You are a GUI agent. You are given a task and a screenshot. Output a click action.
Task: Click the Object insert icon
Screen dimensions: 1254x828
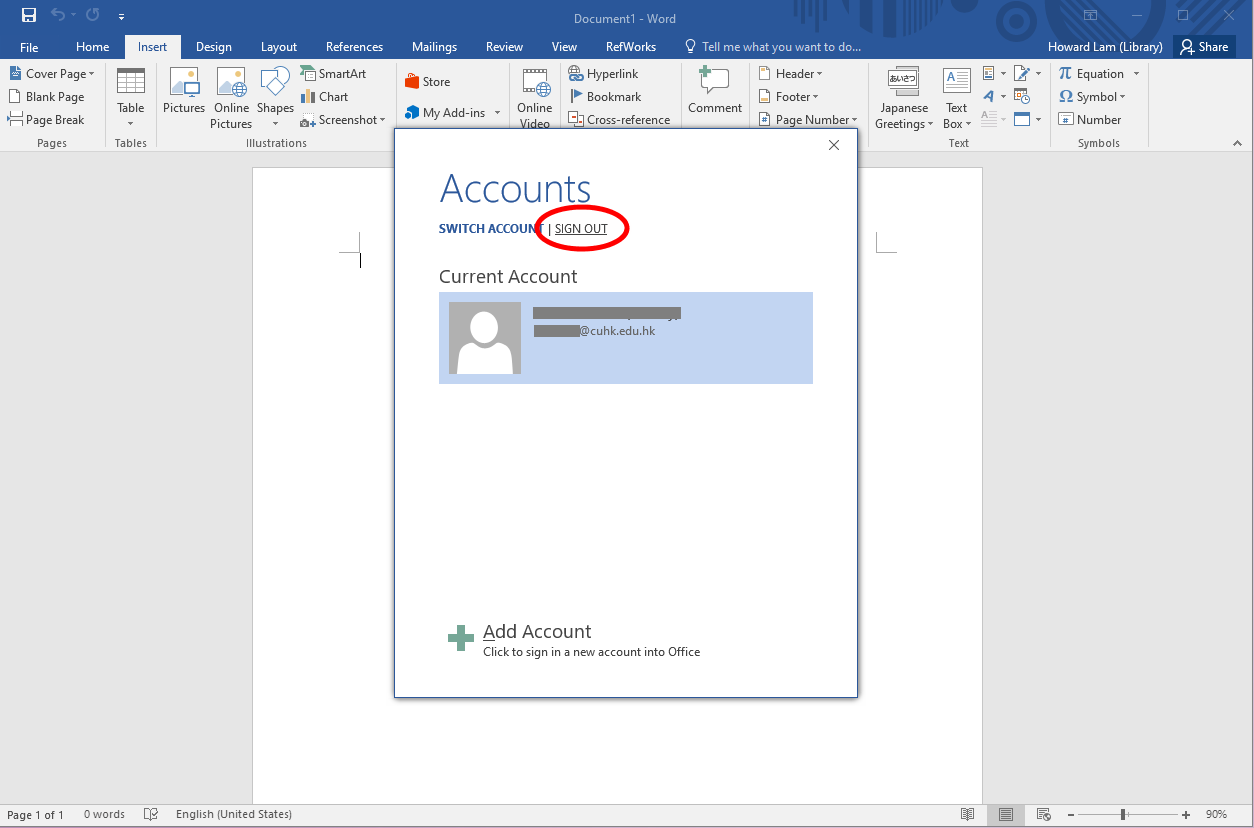(x=1022, y=120)
